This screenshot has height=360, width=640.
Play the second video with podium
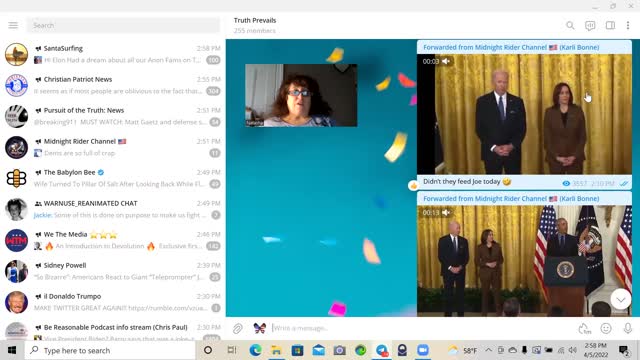pos(524,260)
